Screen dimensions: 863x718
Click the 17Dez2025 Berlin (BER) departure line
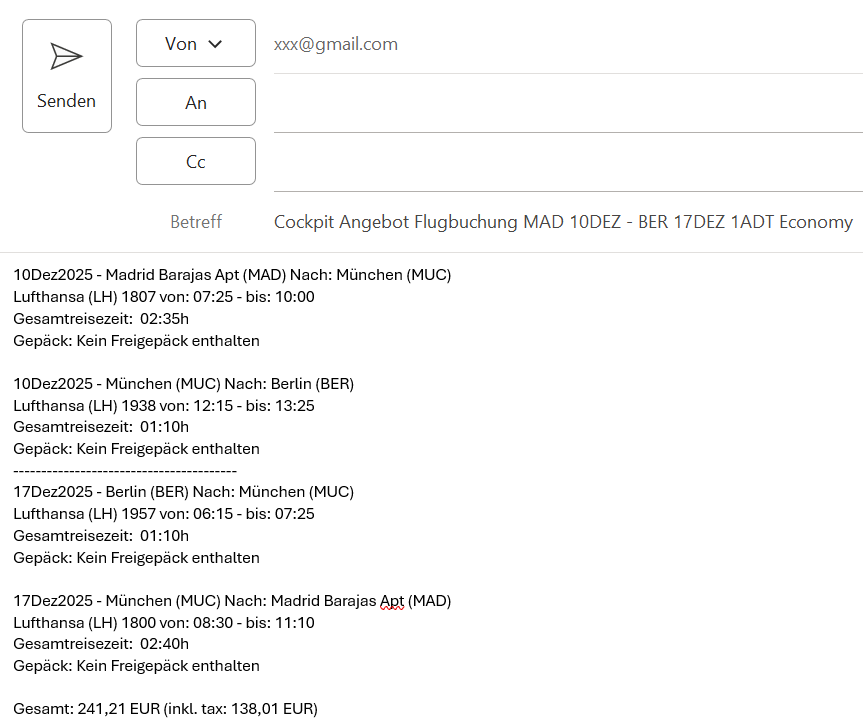[183, 492]
